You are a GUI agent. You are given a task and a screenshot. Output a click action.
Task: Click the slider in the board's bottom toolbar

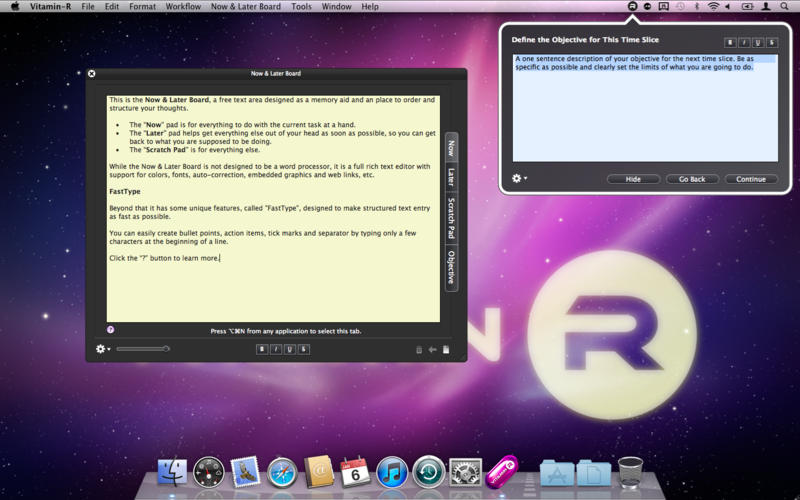pos(142,349)
